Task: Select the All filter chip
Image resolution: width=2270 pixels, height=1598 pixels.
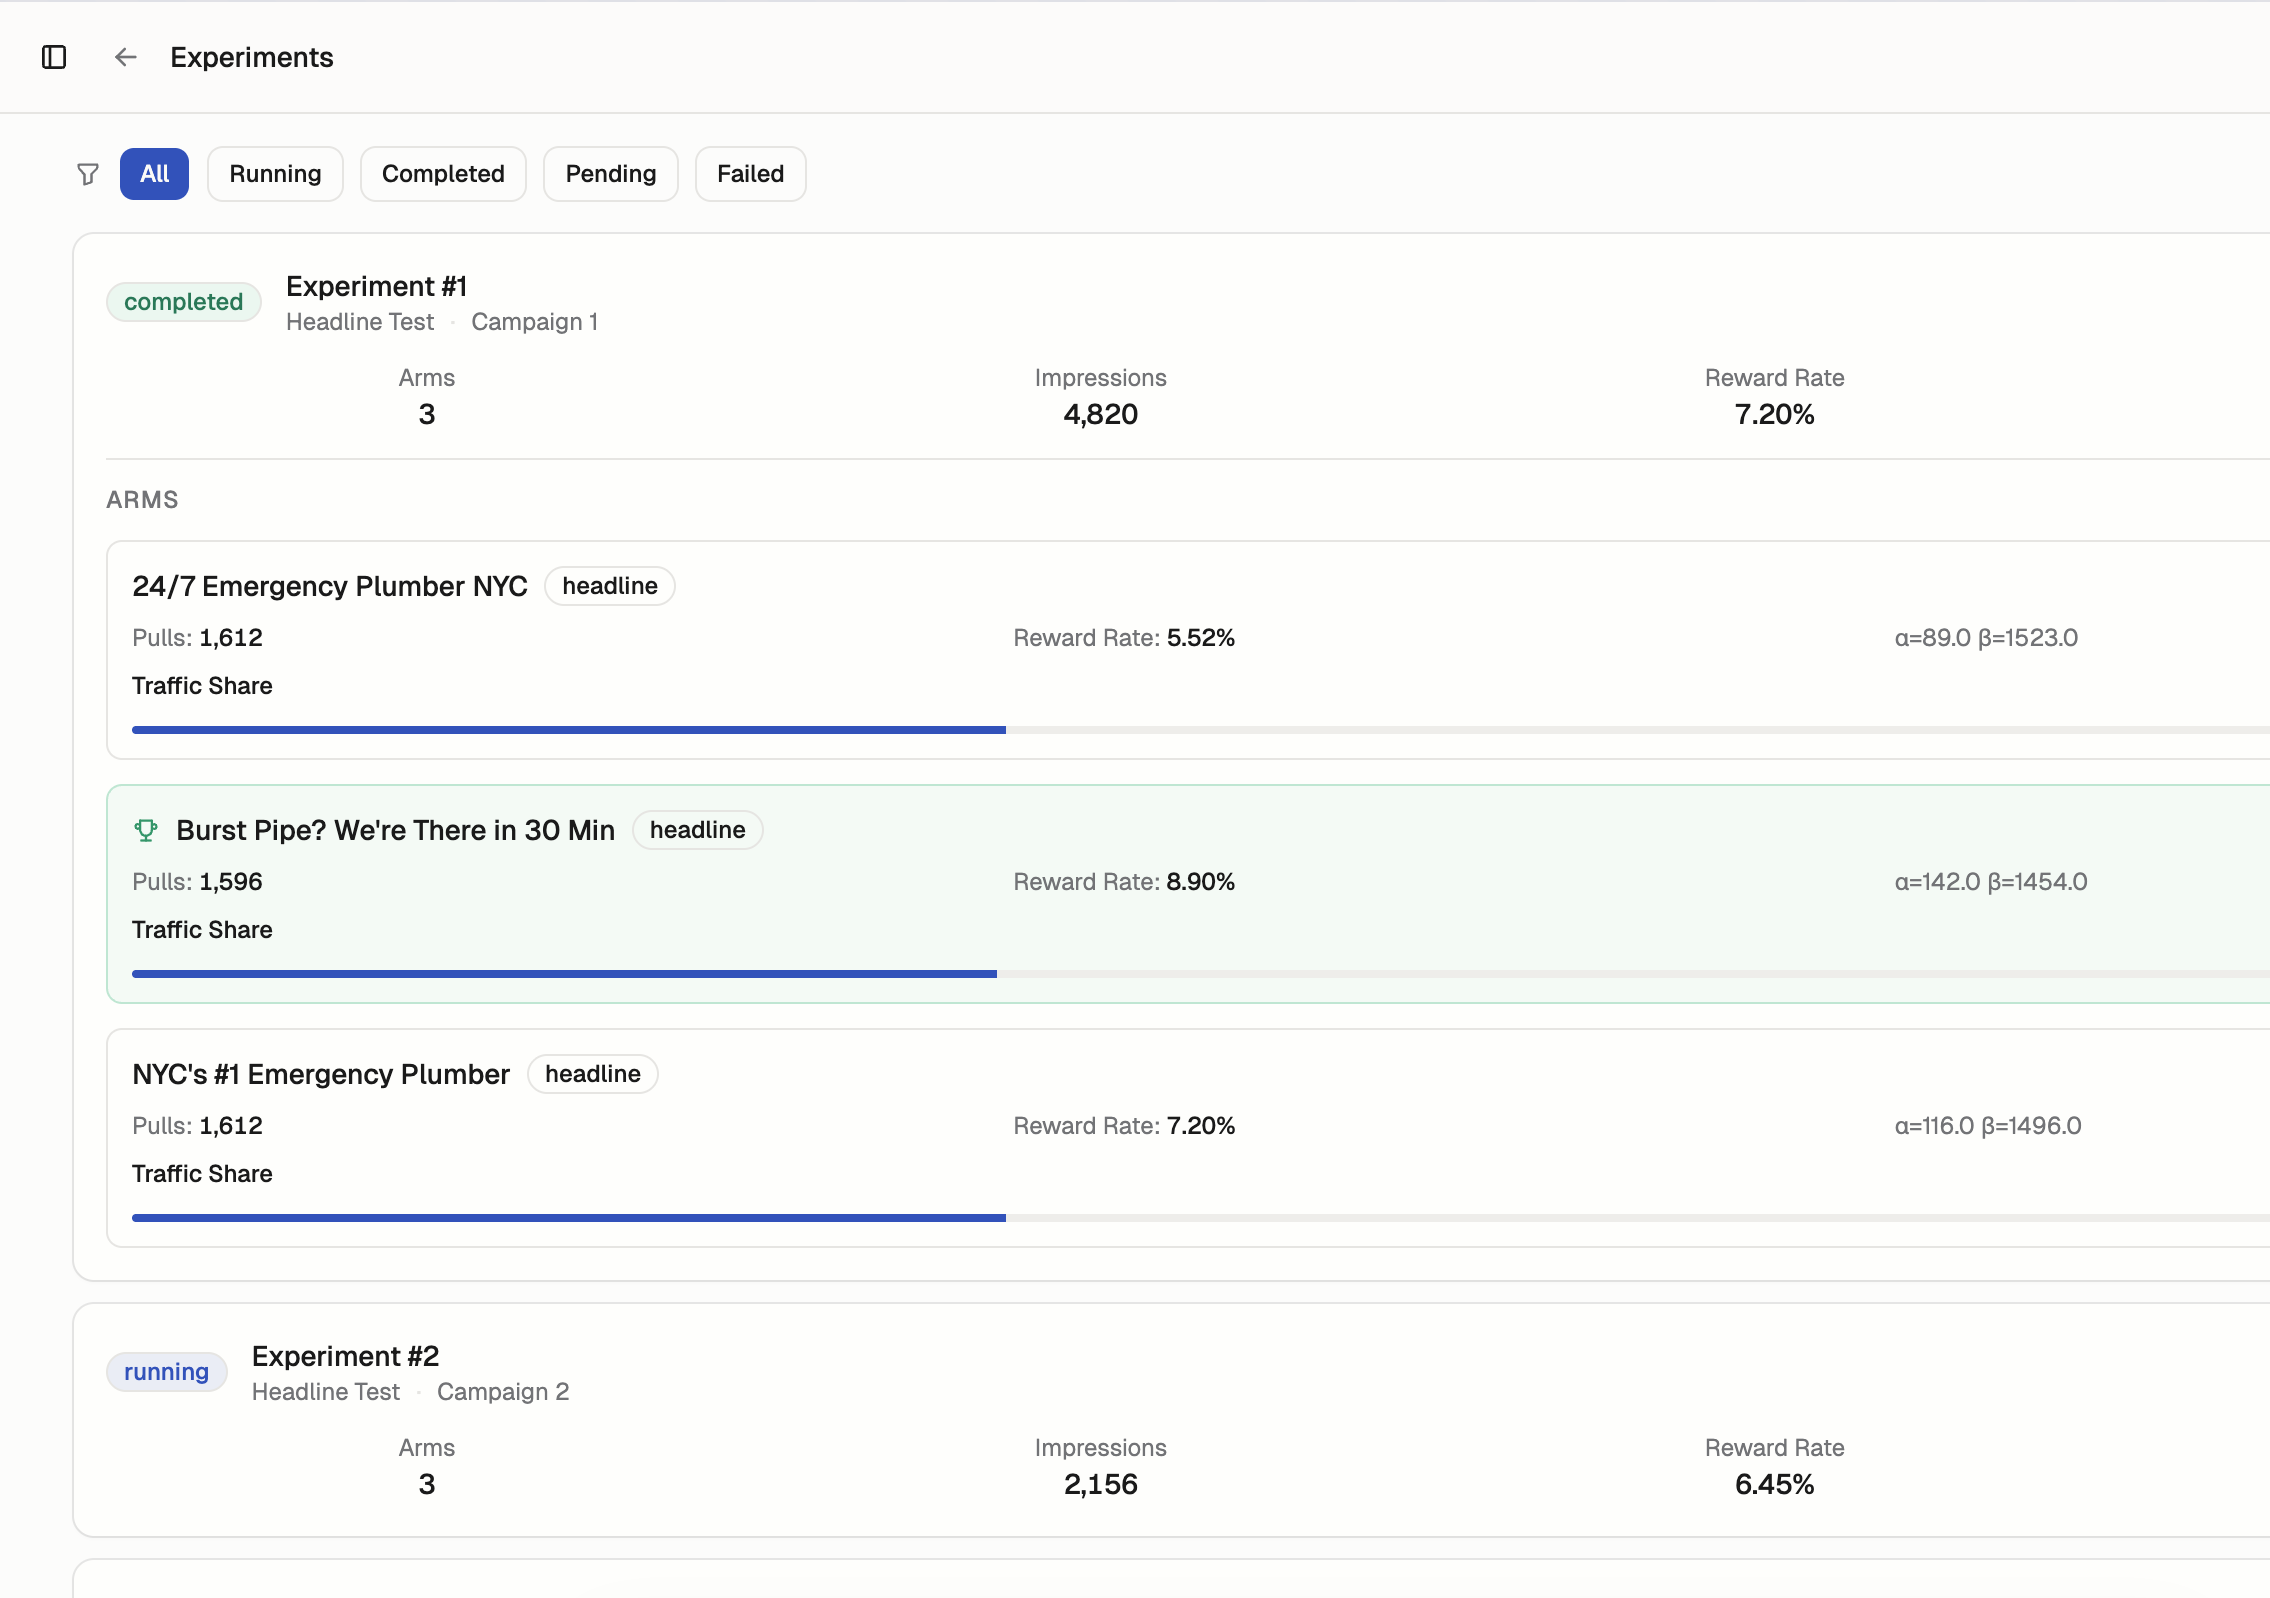Action: click(153, 173)
